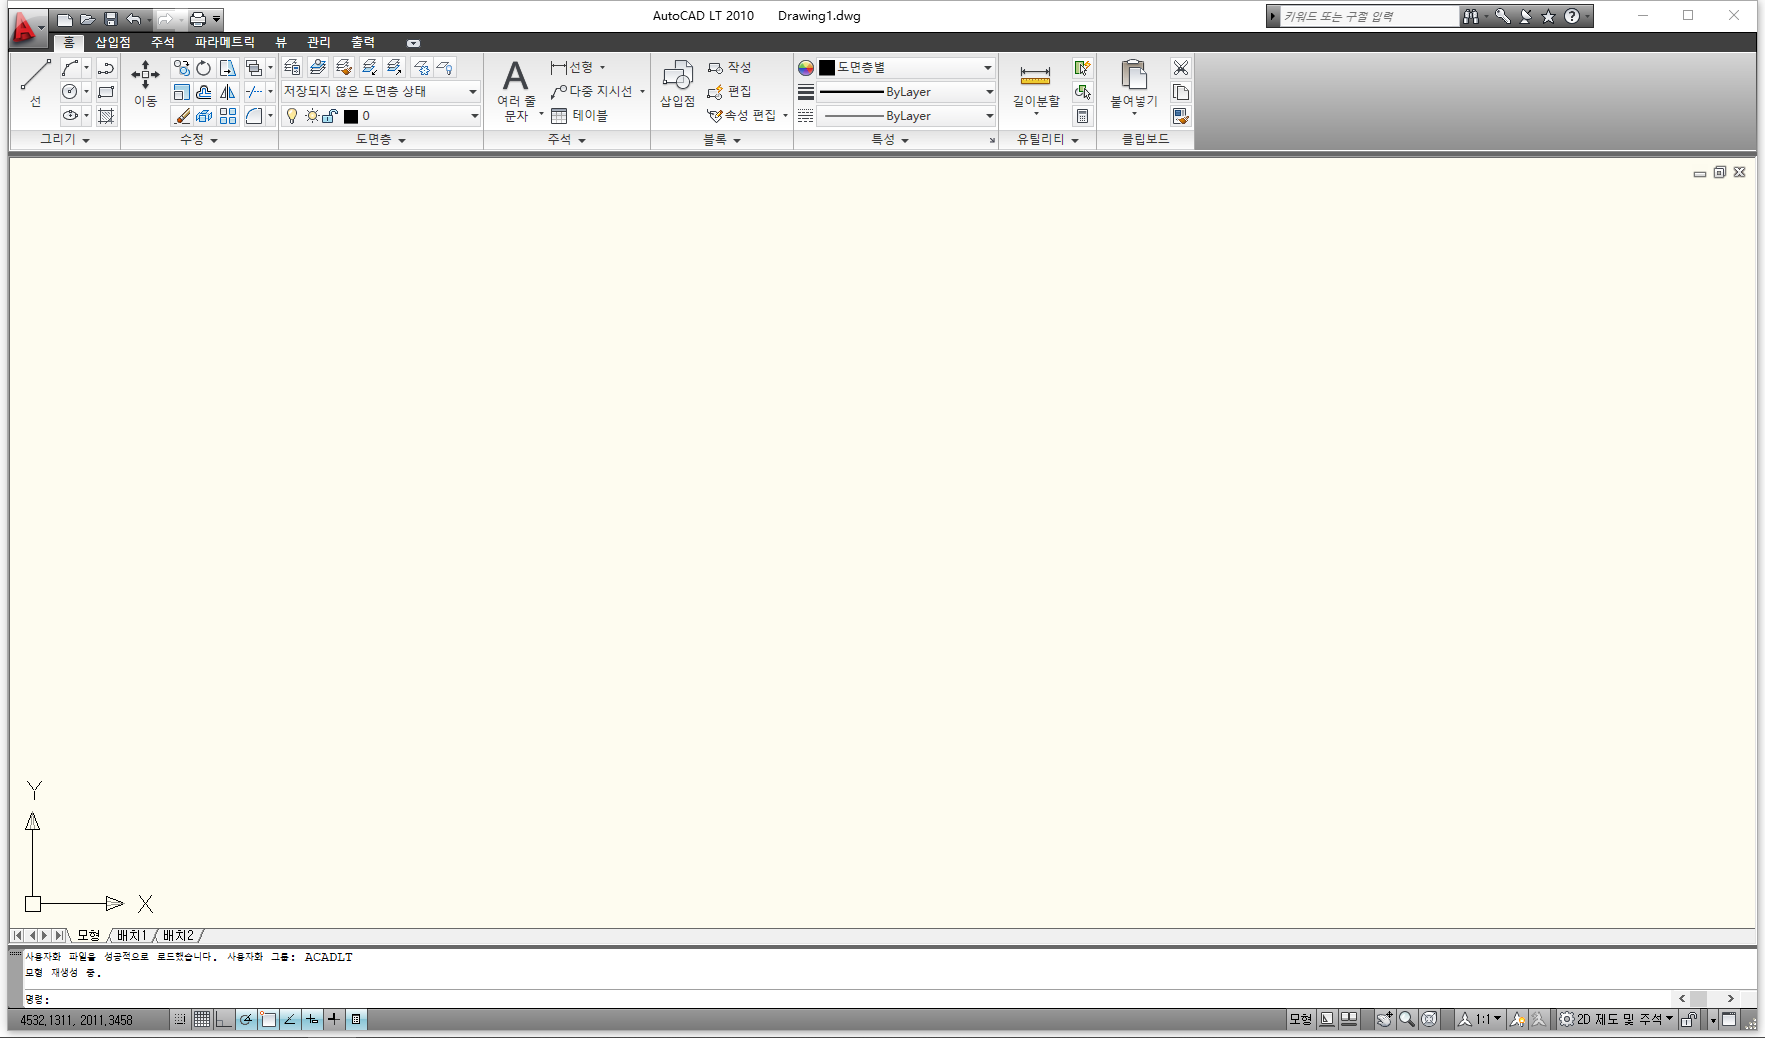The image size is (1765, 1038).
Task: Activate the Scale tool
Action: 181,92
